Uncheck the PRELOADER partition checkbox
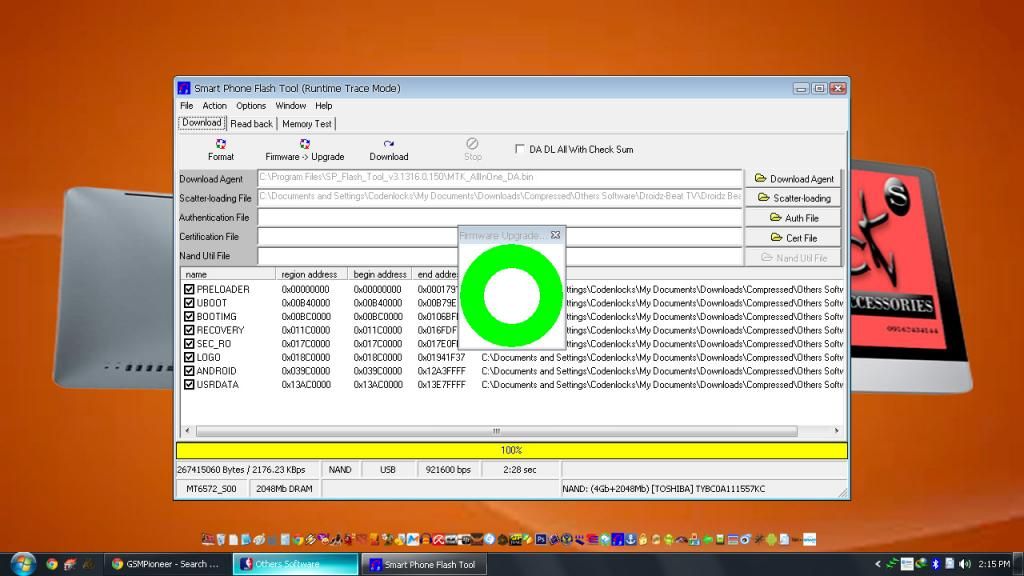The height and width of the screenshot is (576, 1024). point(189,289)
